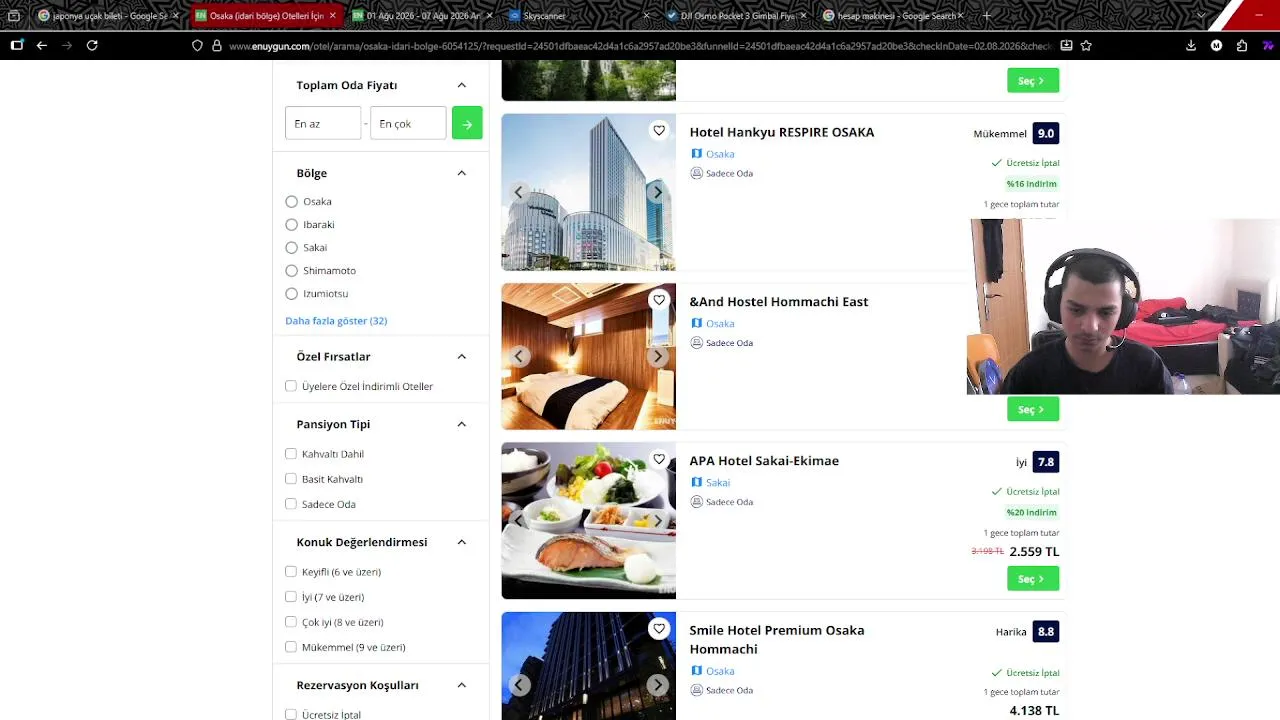Click the En az minimum price field
Image resolution: width=1280 pixels, height=720 pixels.
pos(323,123)
